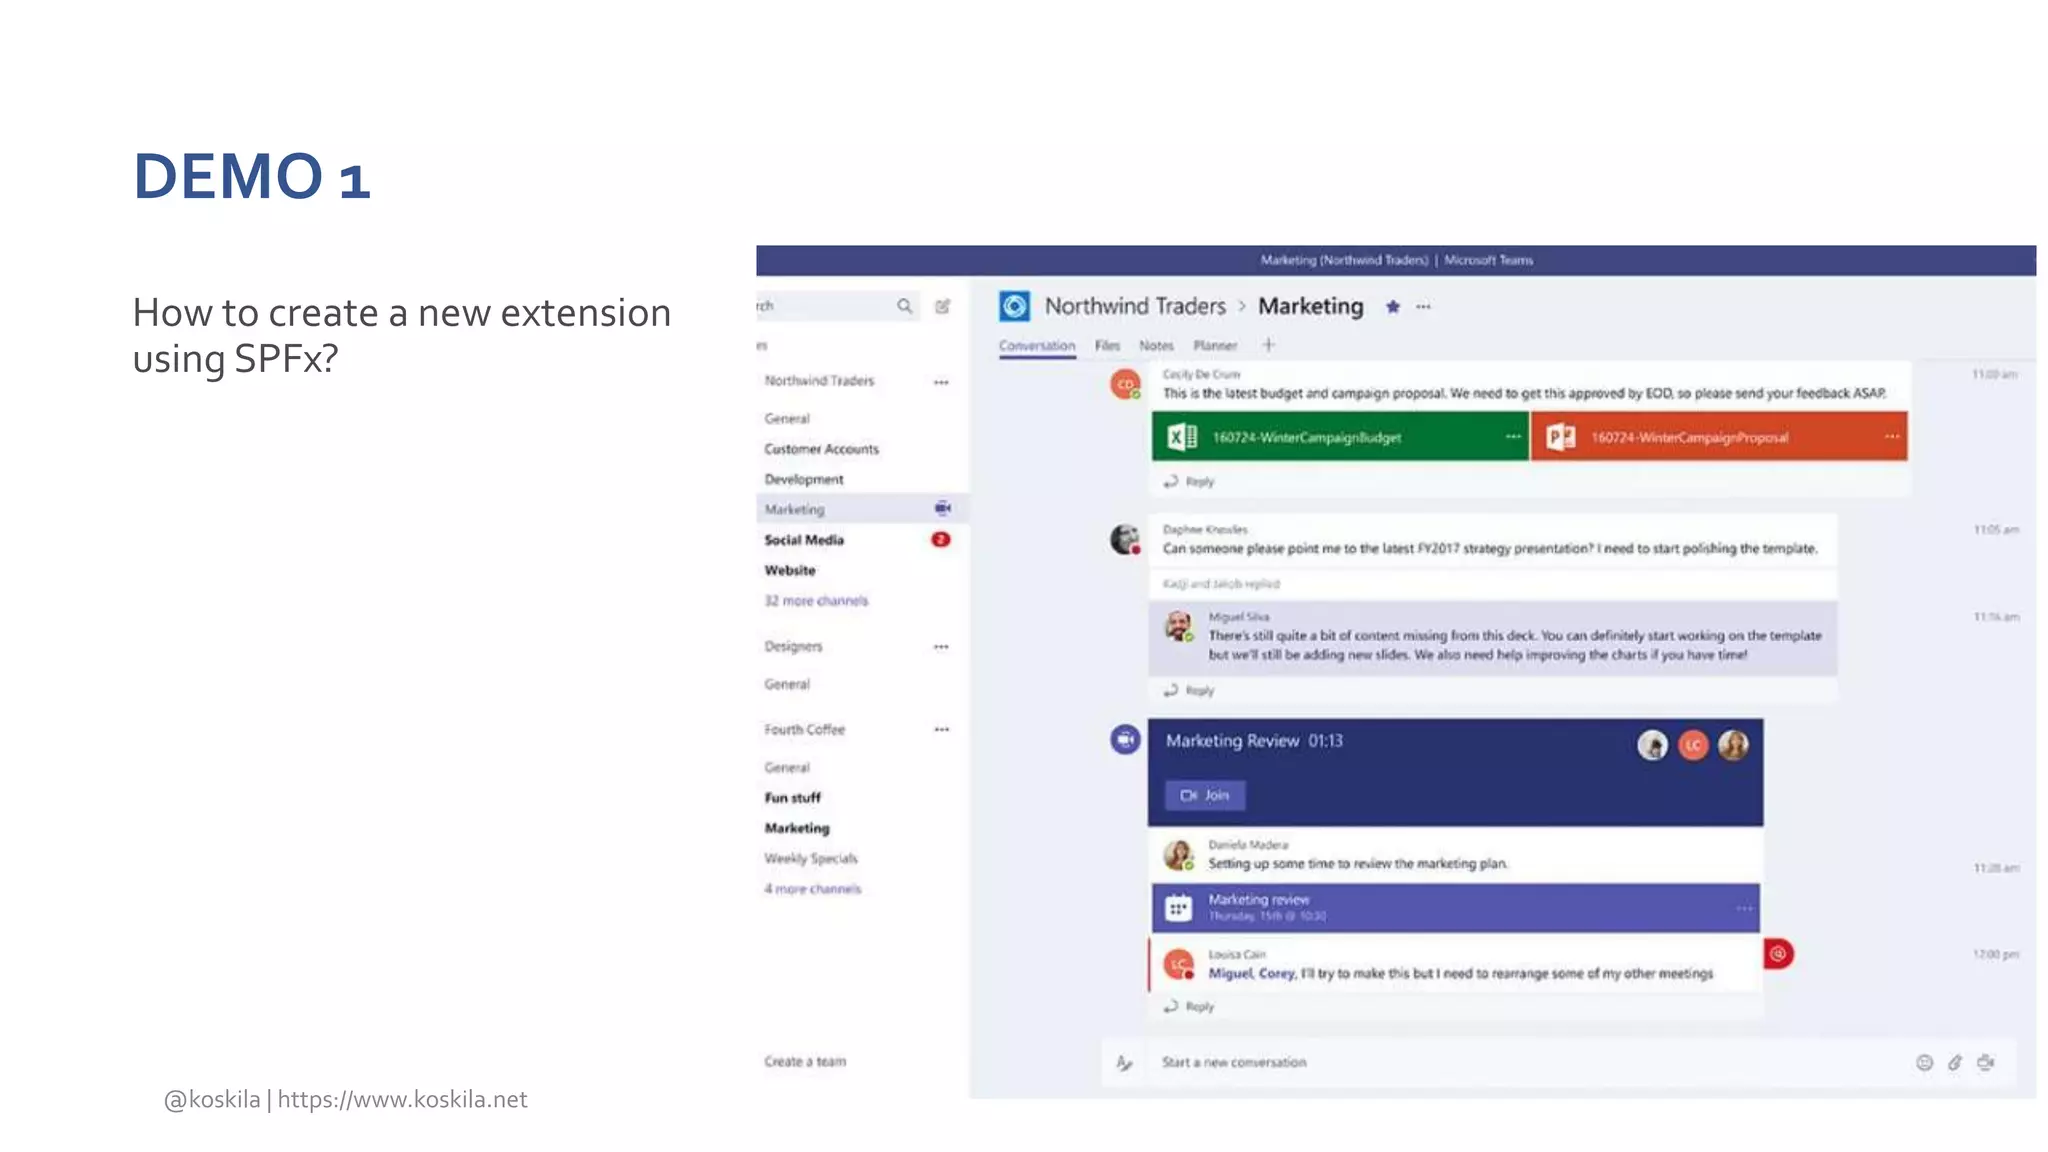Expand the 'Kadji and Jakob replied' thread
This screenshot has height=1152, width=2048.
1221,584
